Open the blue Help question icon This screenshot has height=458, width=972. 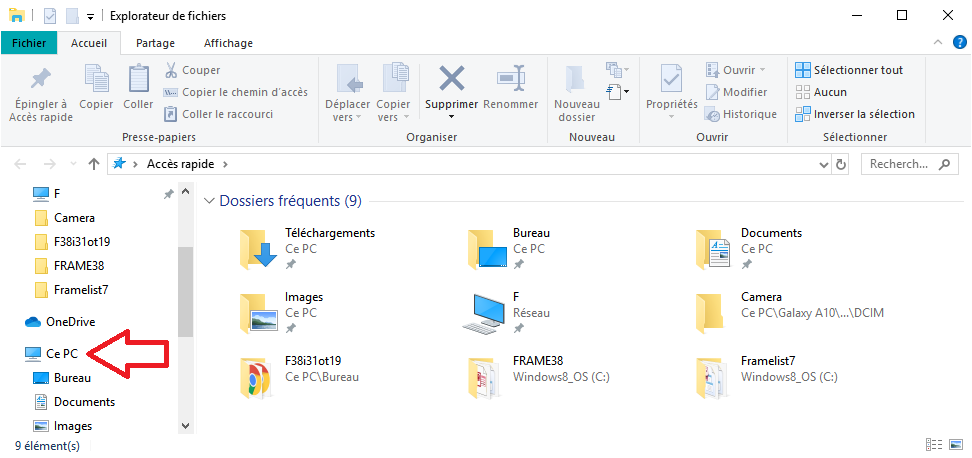coord(958,43)
